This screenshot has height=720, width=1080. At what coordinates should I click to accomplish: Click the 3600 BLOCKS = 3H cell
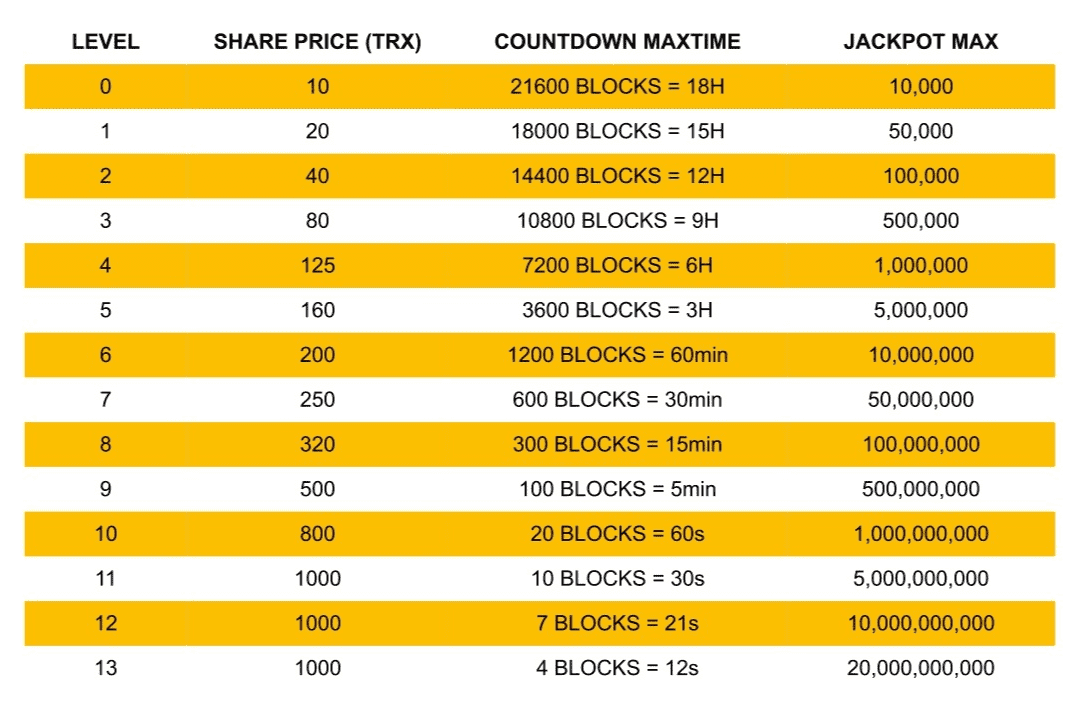point(617,310)
